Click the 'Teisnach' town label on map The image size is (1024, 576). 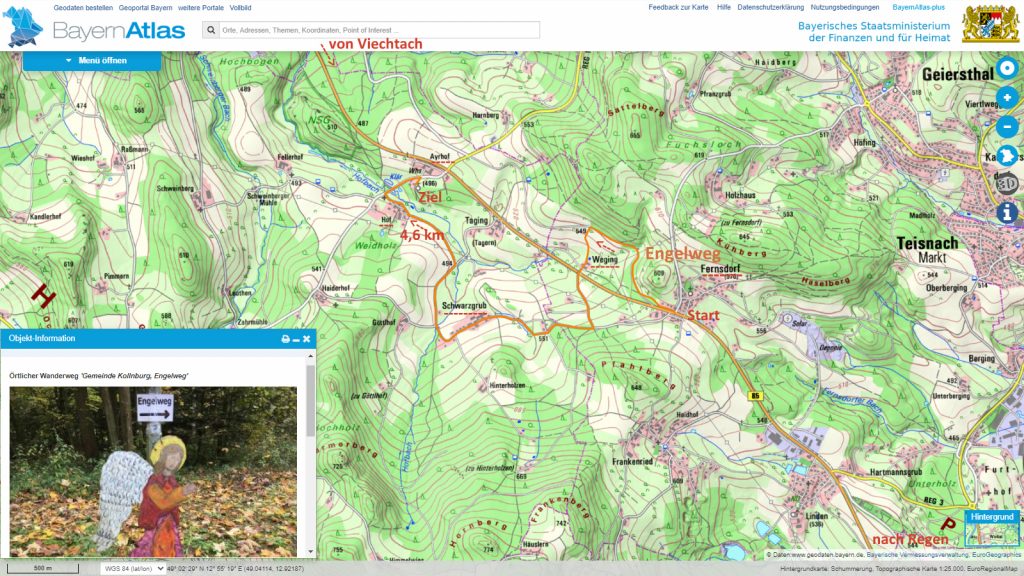(x=927, y=244)
